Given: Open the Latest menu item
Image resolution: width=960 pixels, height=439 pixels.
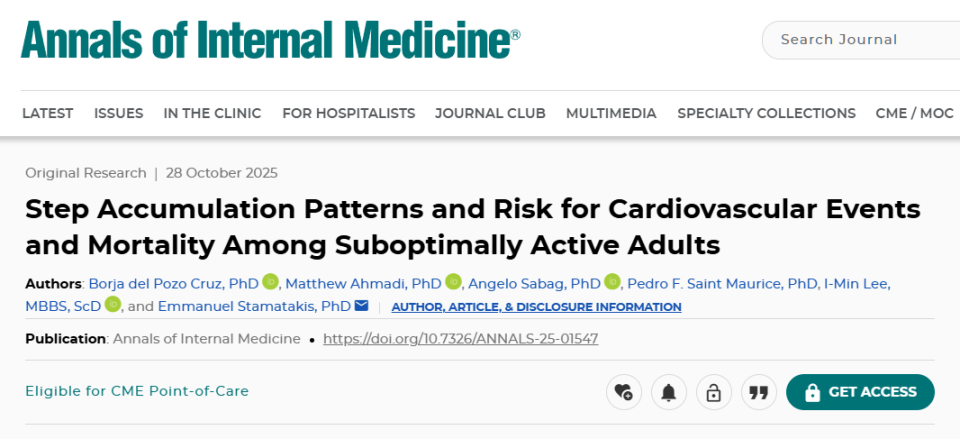Looking at the screenshot, I should click(x=47, y=113).
